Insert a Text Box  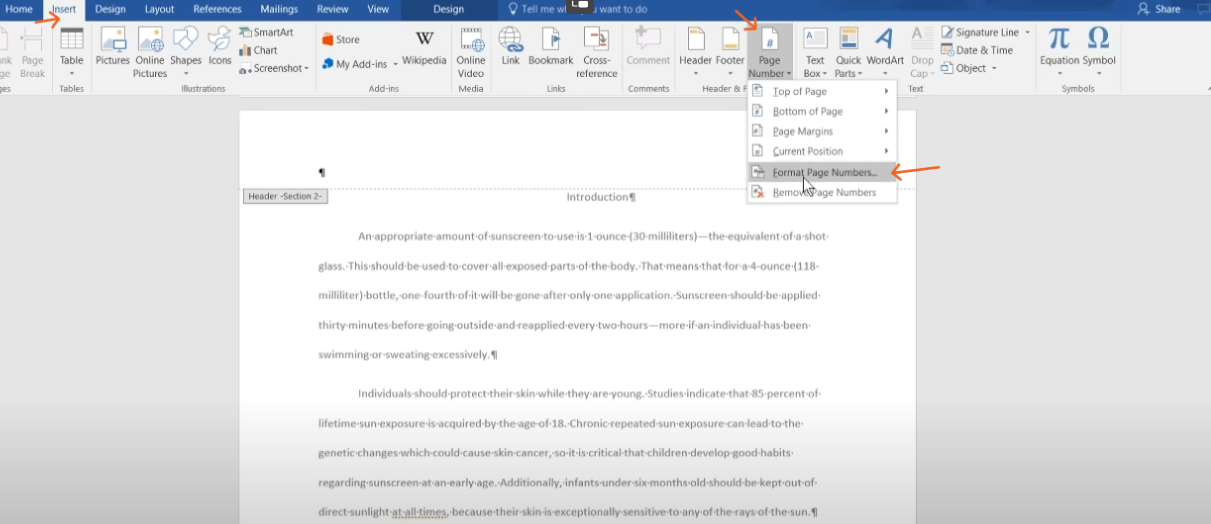click(x=815, y=52)
